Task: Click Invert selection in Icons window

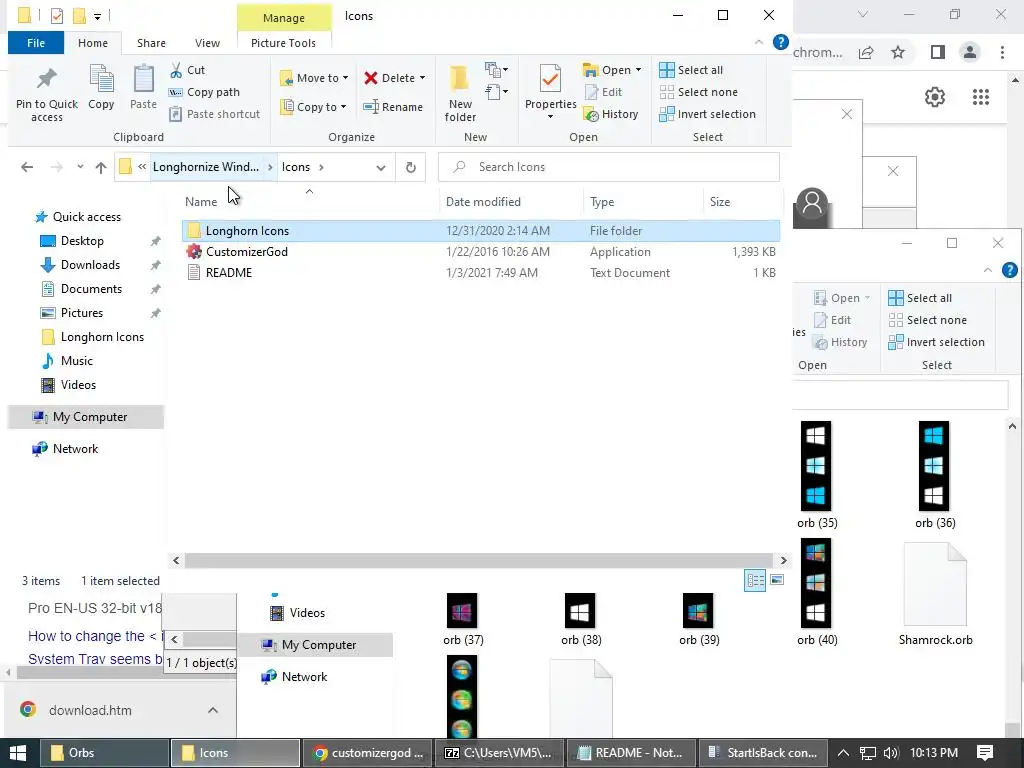Action: 707,114
